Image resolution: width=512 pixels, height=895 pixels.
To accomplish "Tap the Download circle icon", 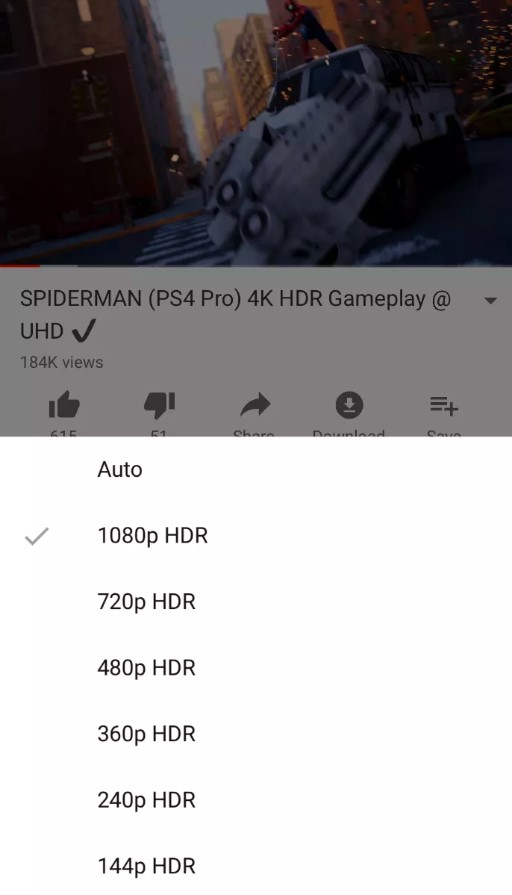I will 349,405.
